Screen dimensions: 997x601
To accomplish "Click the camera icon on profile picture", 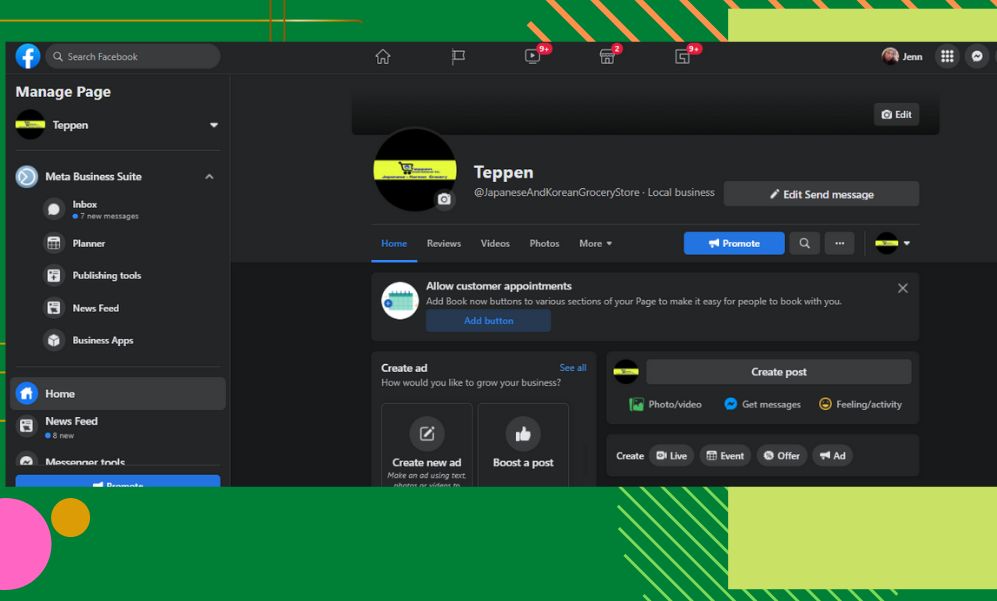I will (444, 200).
